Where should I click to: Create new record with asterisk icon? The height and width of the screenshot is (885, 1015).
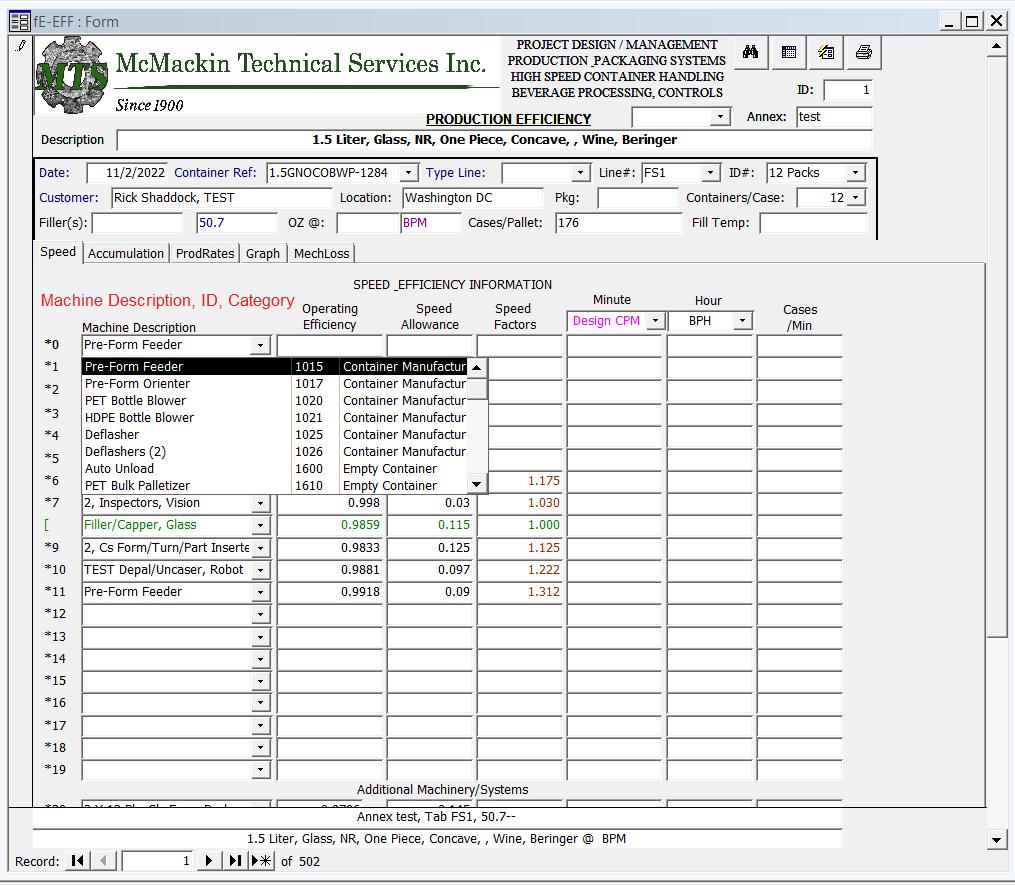click(262, 861)
